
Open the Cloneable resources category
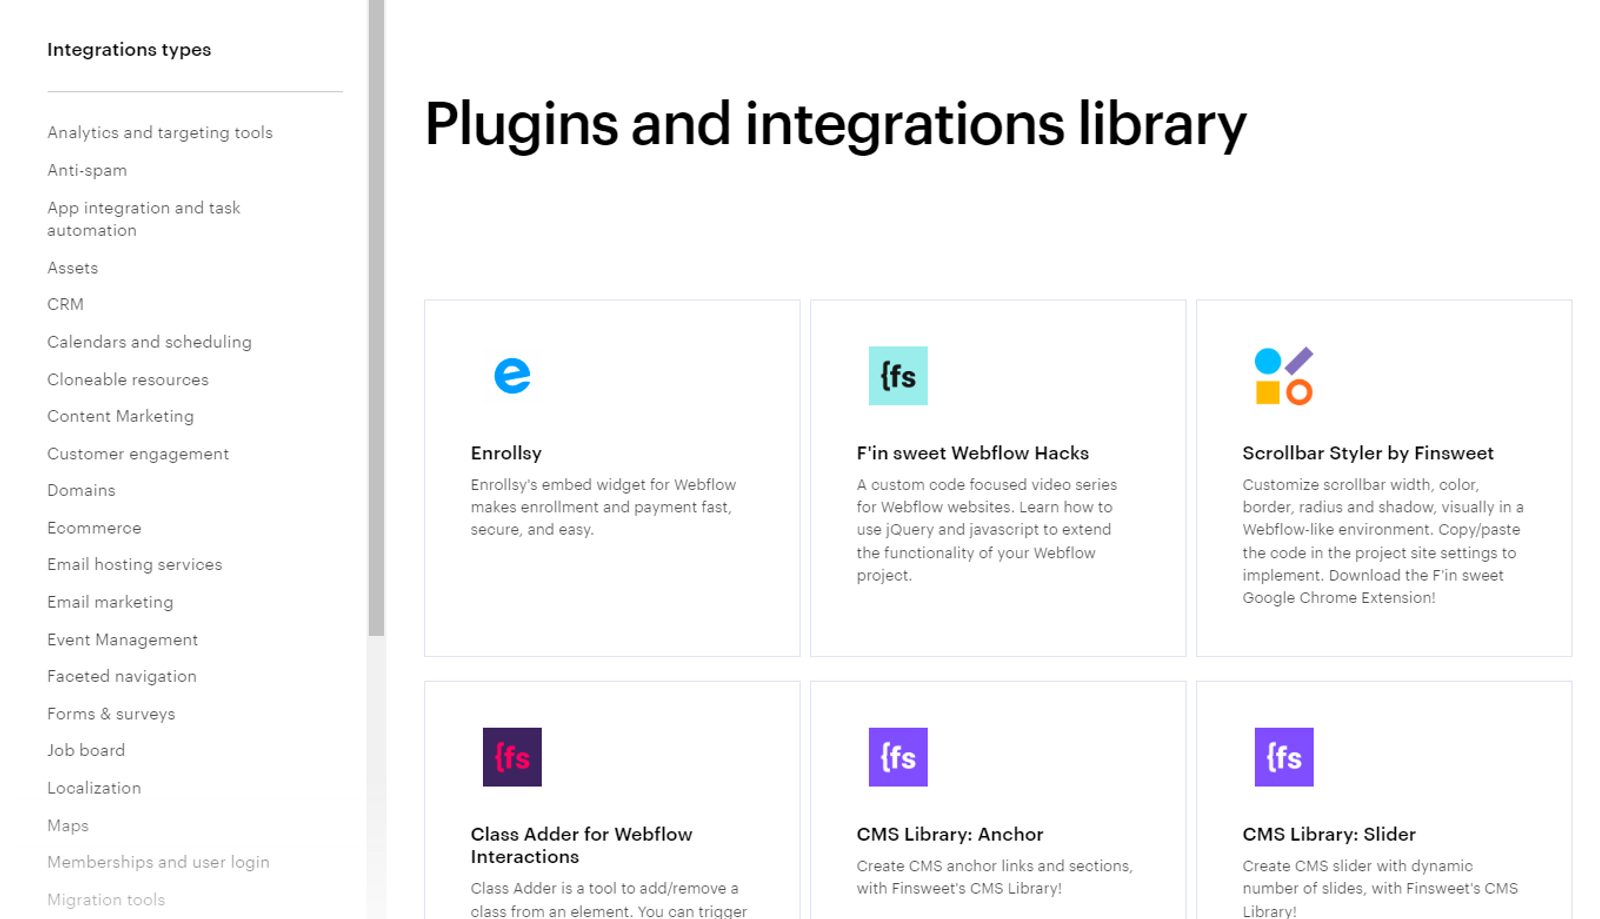[x=128, y=380]
